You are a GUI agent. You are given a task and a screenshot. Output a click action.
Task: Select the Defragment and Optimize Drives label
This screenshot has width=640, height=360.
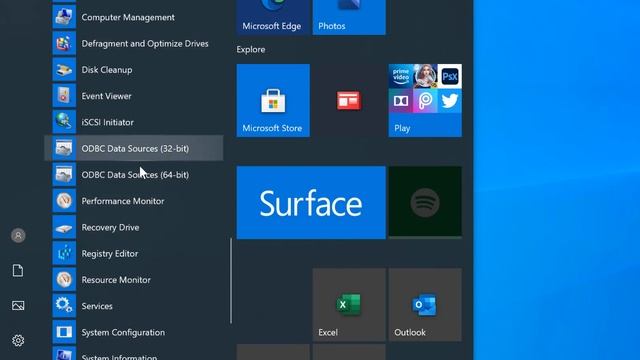click(145, 43)
